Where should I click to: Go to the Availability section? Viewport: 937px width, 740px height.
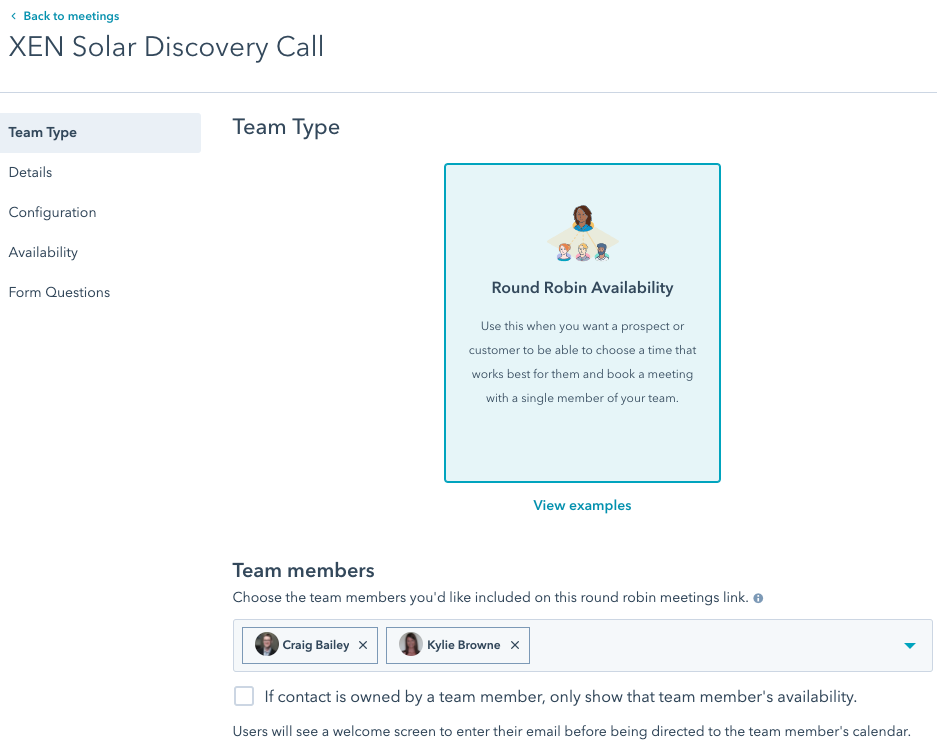tap(43, 253)
